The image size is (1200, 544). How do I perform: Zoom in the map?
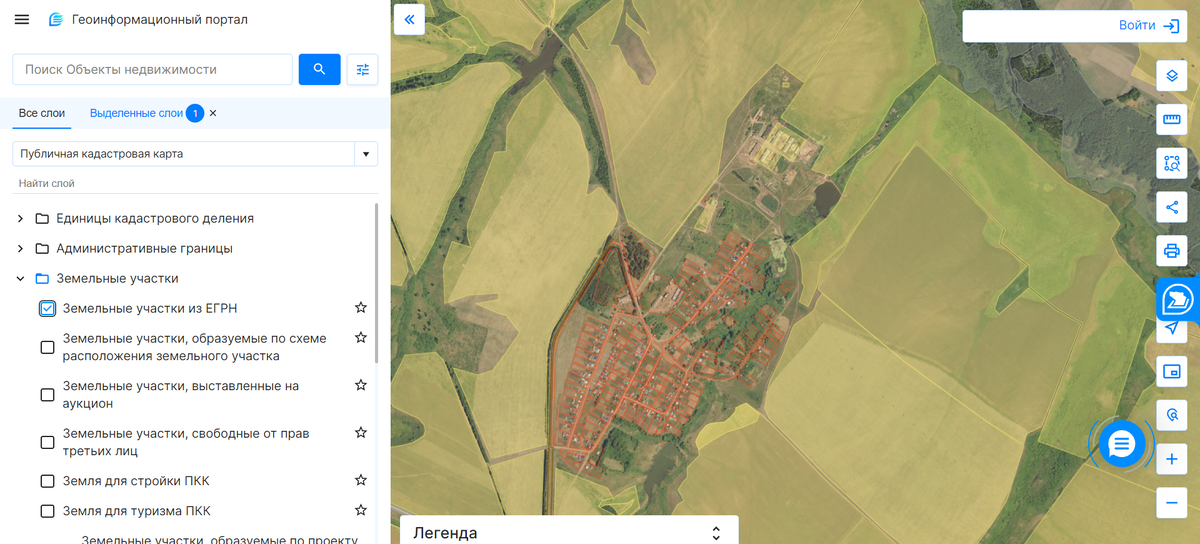point(1173,459)
